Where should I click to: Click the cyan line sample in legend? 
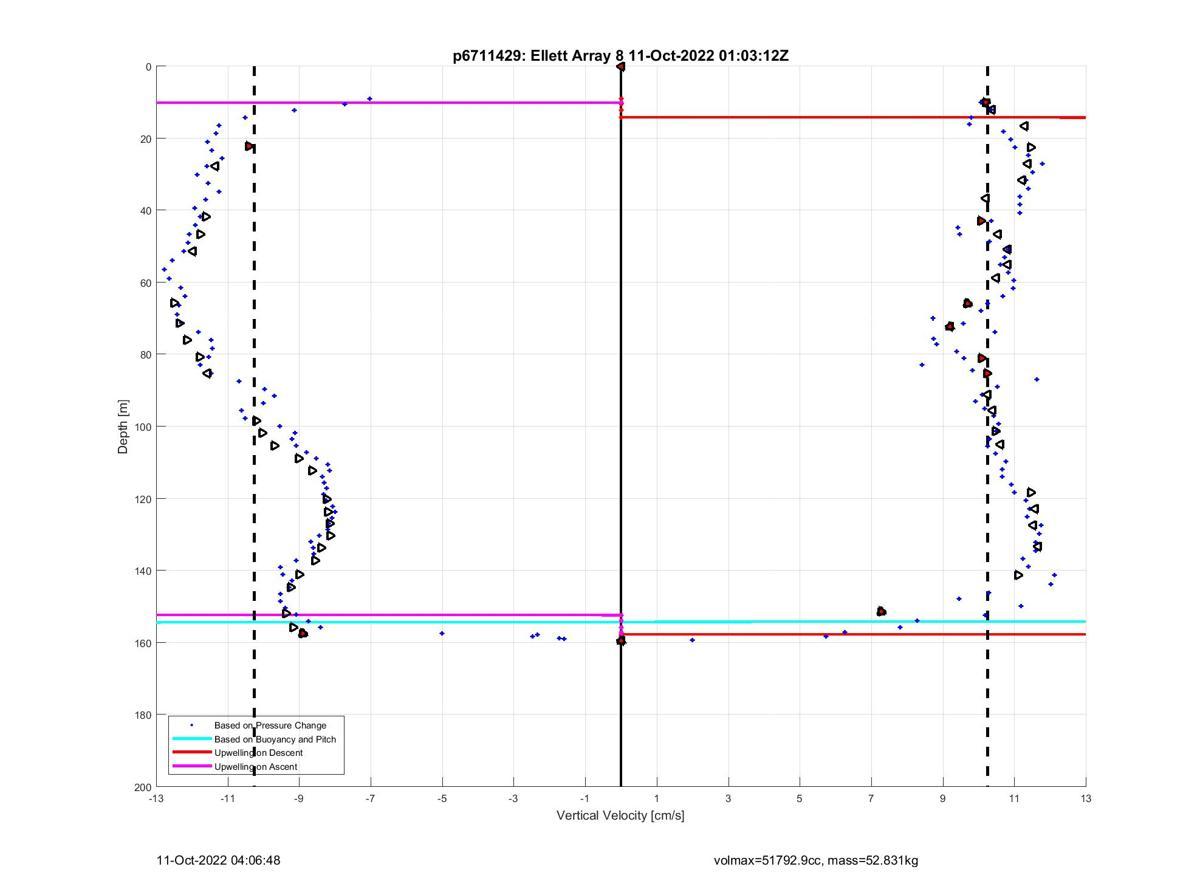click(191, 739)
